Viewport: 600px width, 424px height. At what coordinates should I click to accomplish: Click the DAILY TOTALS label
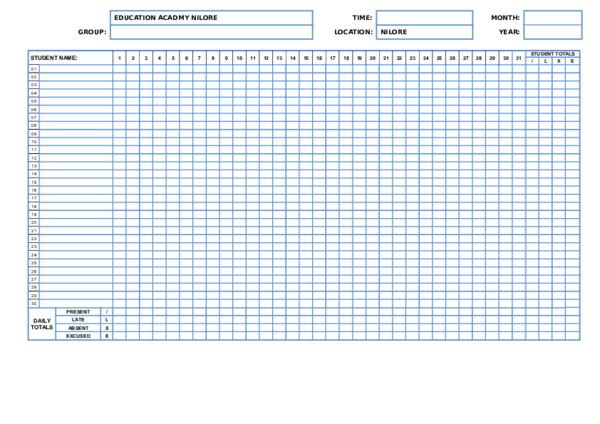(42, 324)
